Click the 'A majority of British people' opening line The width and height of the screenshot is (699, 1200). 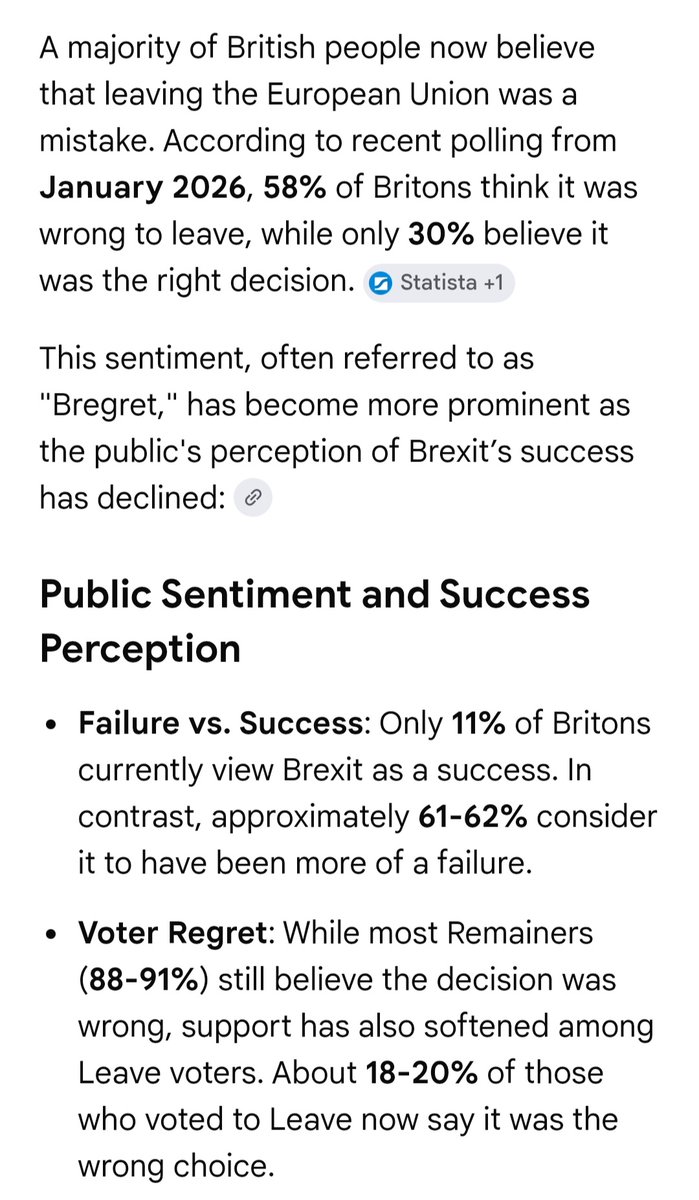coord(316,47)
